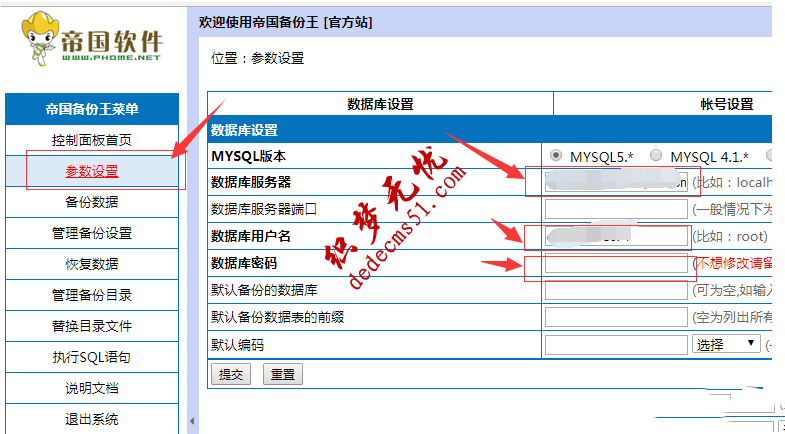785x434 pixels.
Task: Select 恢复数据 menu item
Action: [x=92, y=264]
